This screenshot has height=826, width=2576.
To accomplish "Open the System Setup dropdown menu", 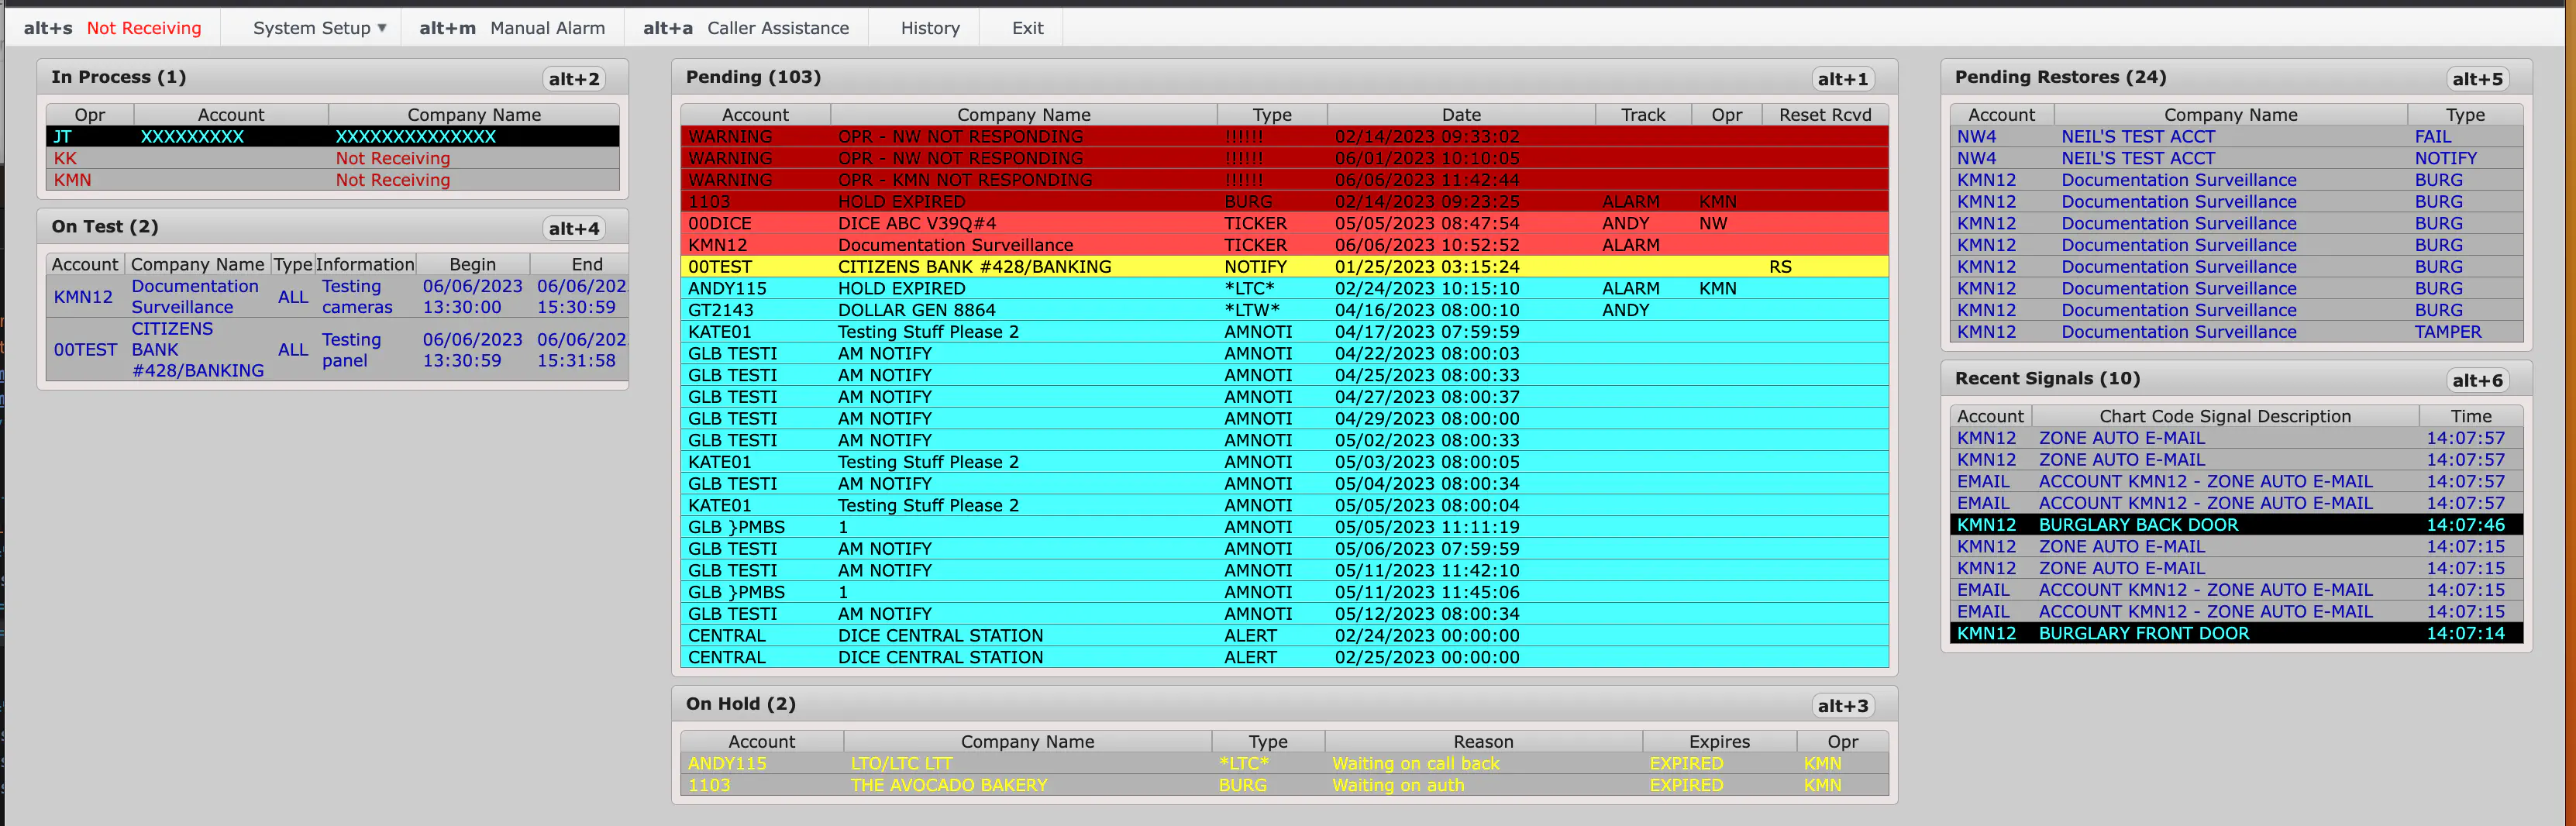I will point(319,28).
